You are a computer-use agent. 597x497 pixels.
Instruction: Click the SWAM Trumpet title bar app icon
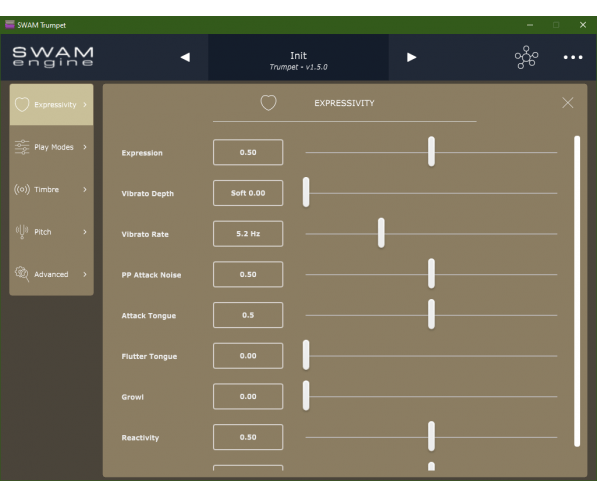coord(10,25)
